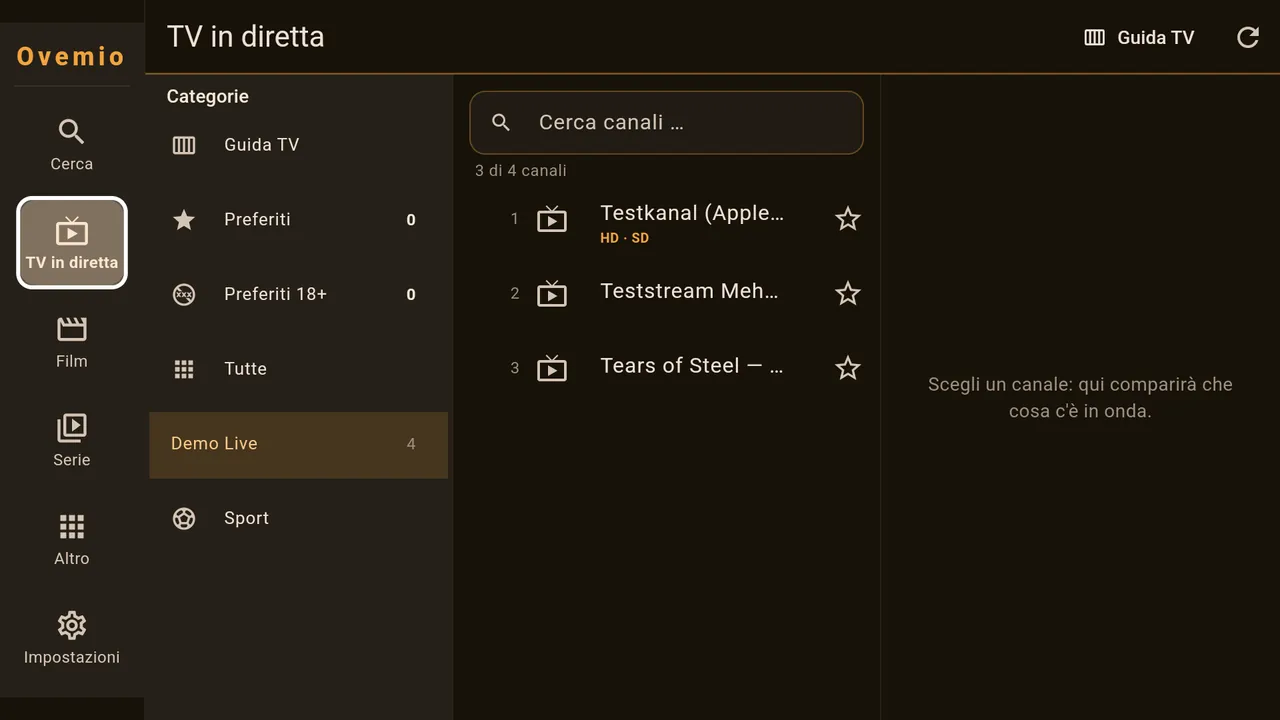Select Demo Live category
Viewport: 1280px width, 720px height.
click(298, 444)
